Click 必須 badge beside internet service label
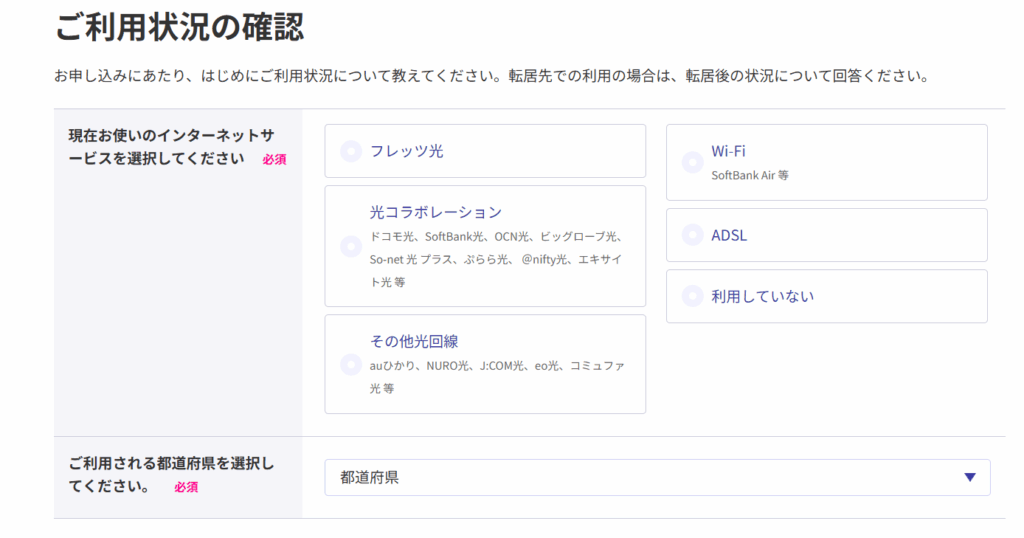 [274, 159]
